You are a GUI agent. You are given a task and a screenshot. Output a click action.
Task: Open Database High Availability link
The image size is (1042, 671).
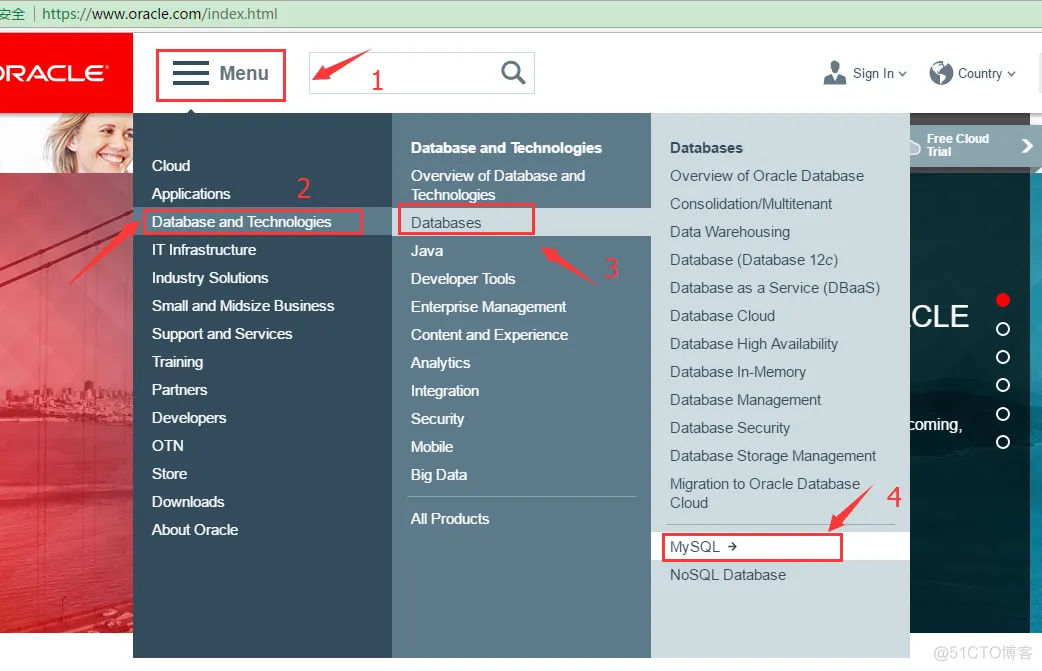[754, 343]
